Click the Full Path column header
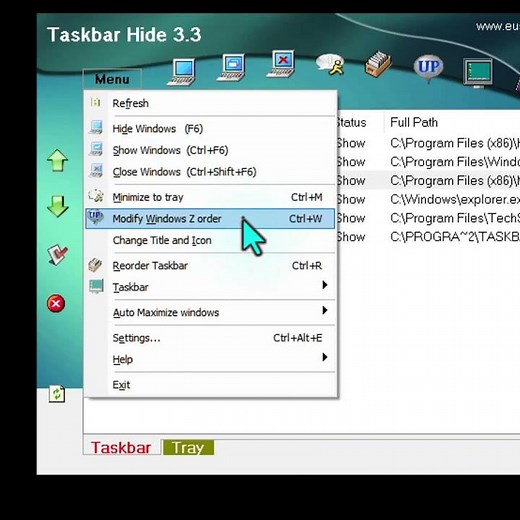520x520 pixels. click(x=452, y=122)
